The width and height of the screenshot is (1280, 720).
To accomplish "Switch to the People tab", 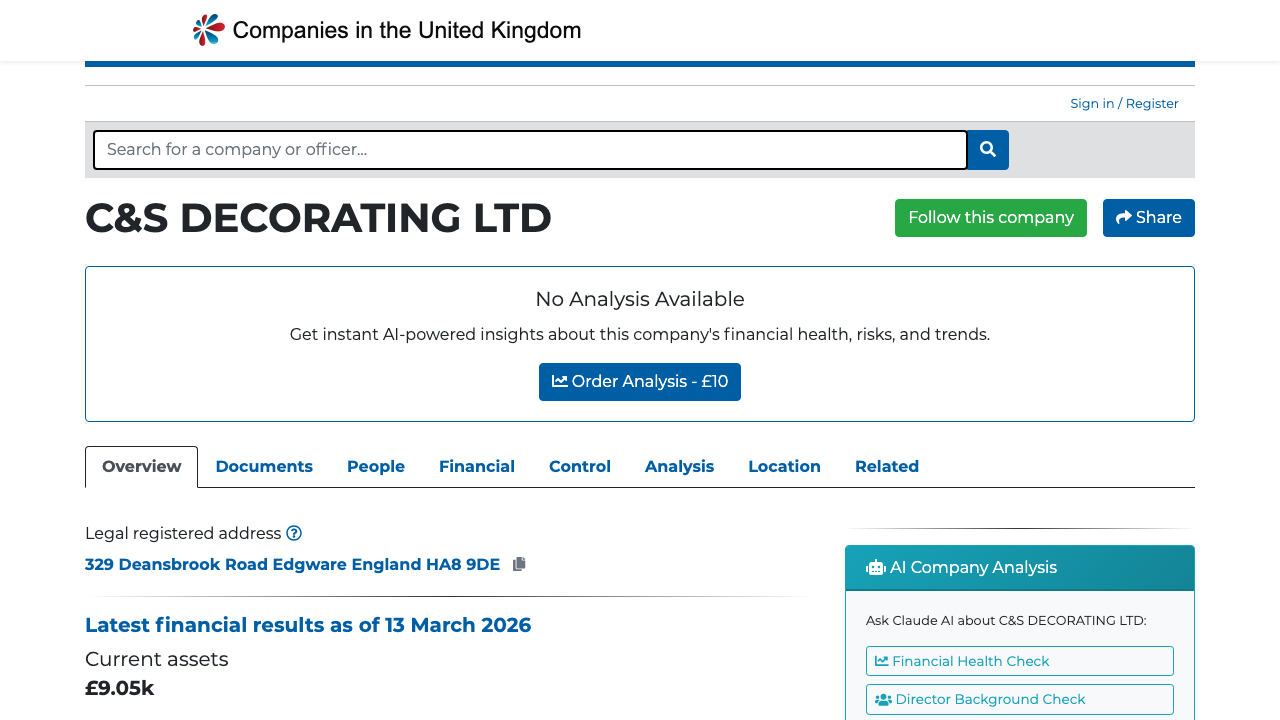I will point(376,467).
